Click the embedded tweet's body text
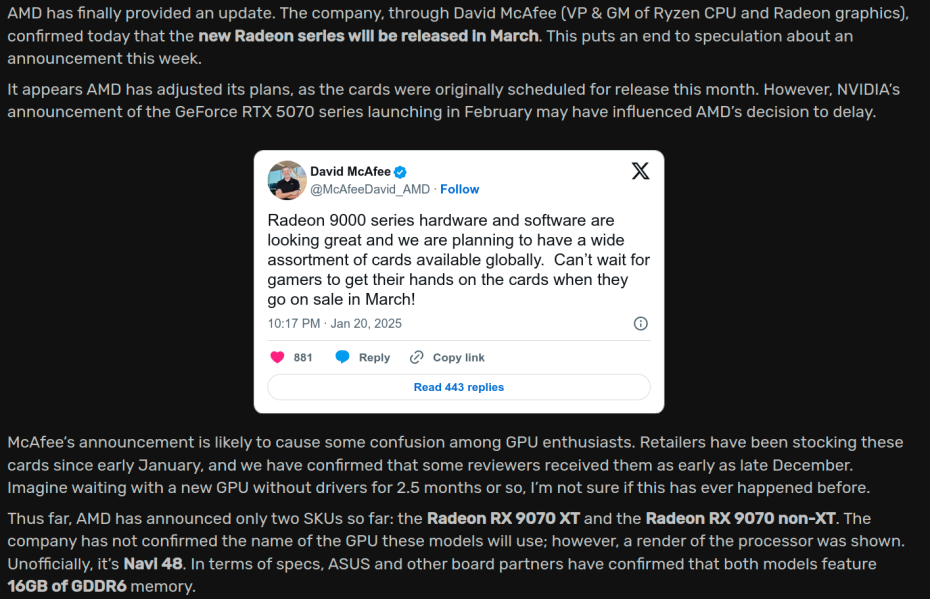Viewport: 930px width, 599px height. tap(458, 259)
